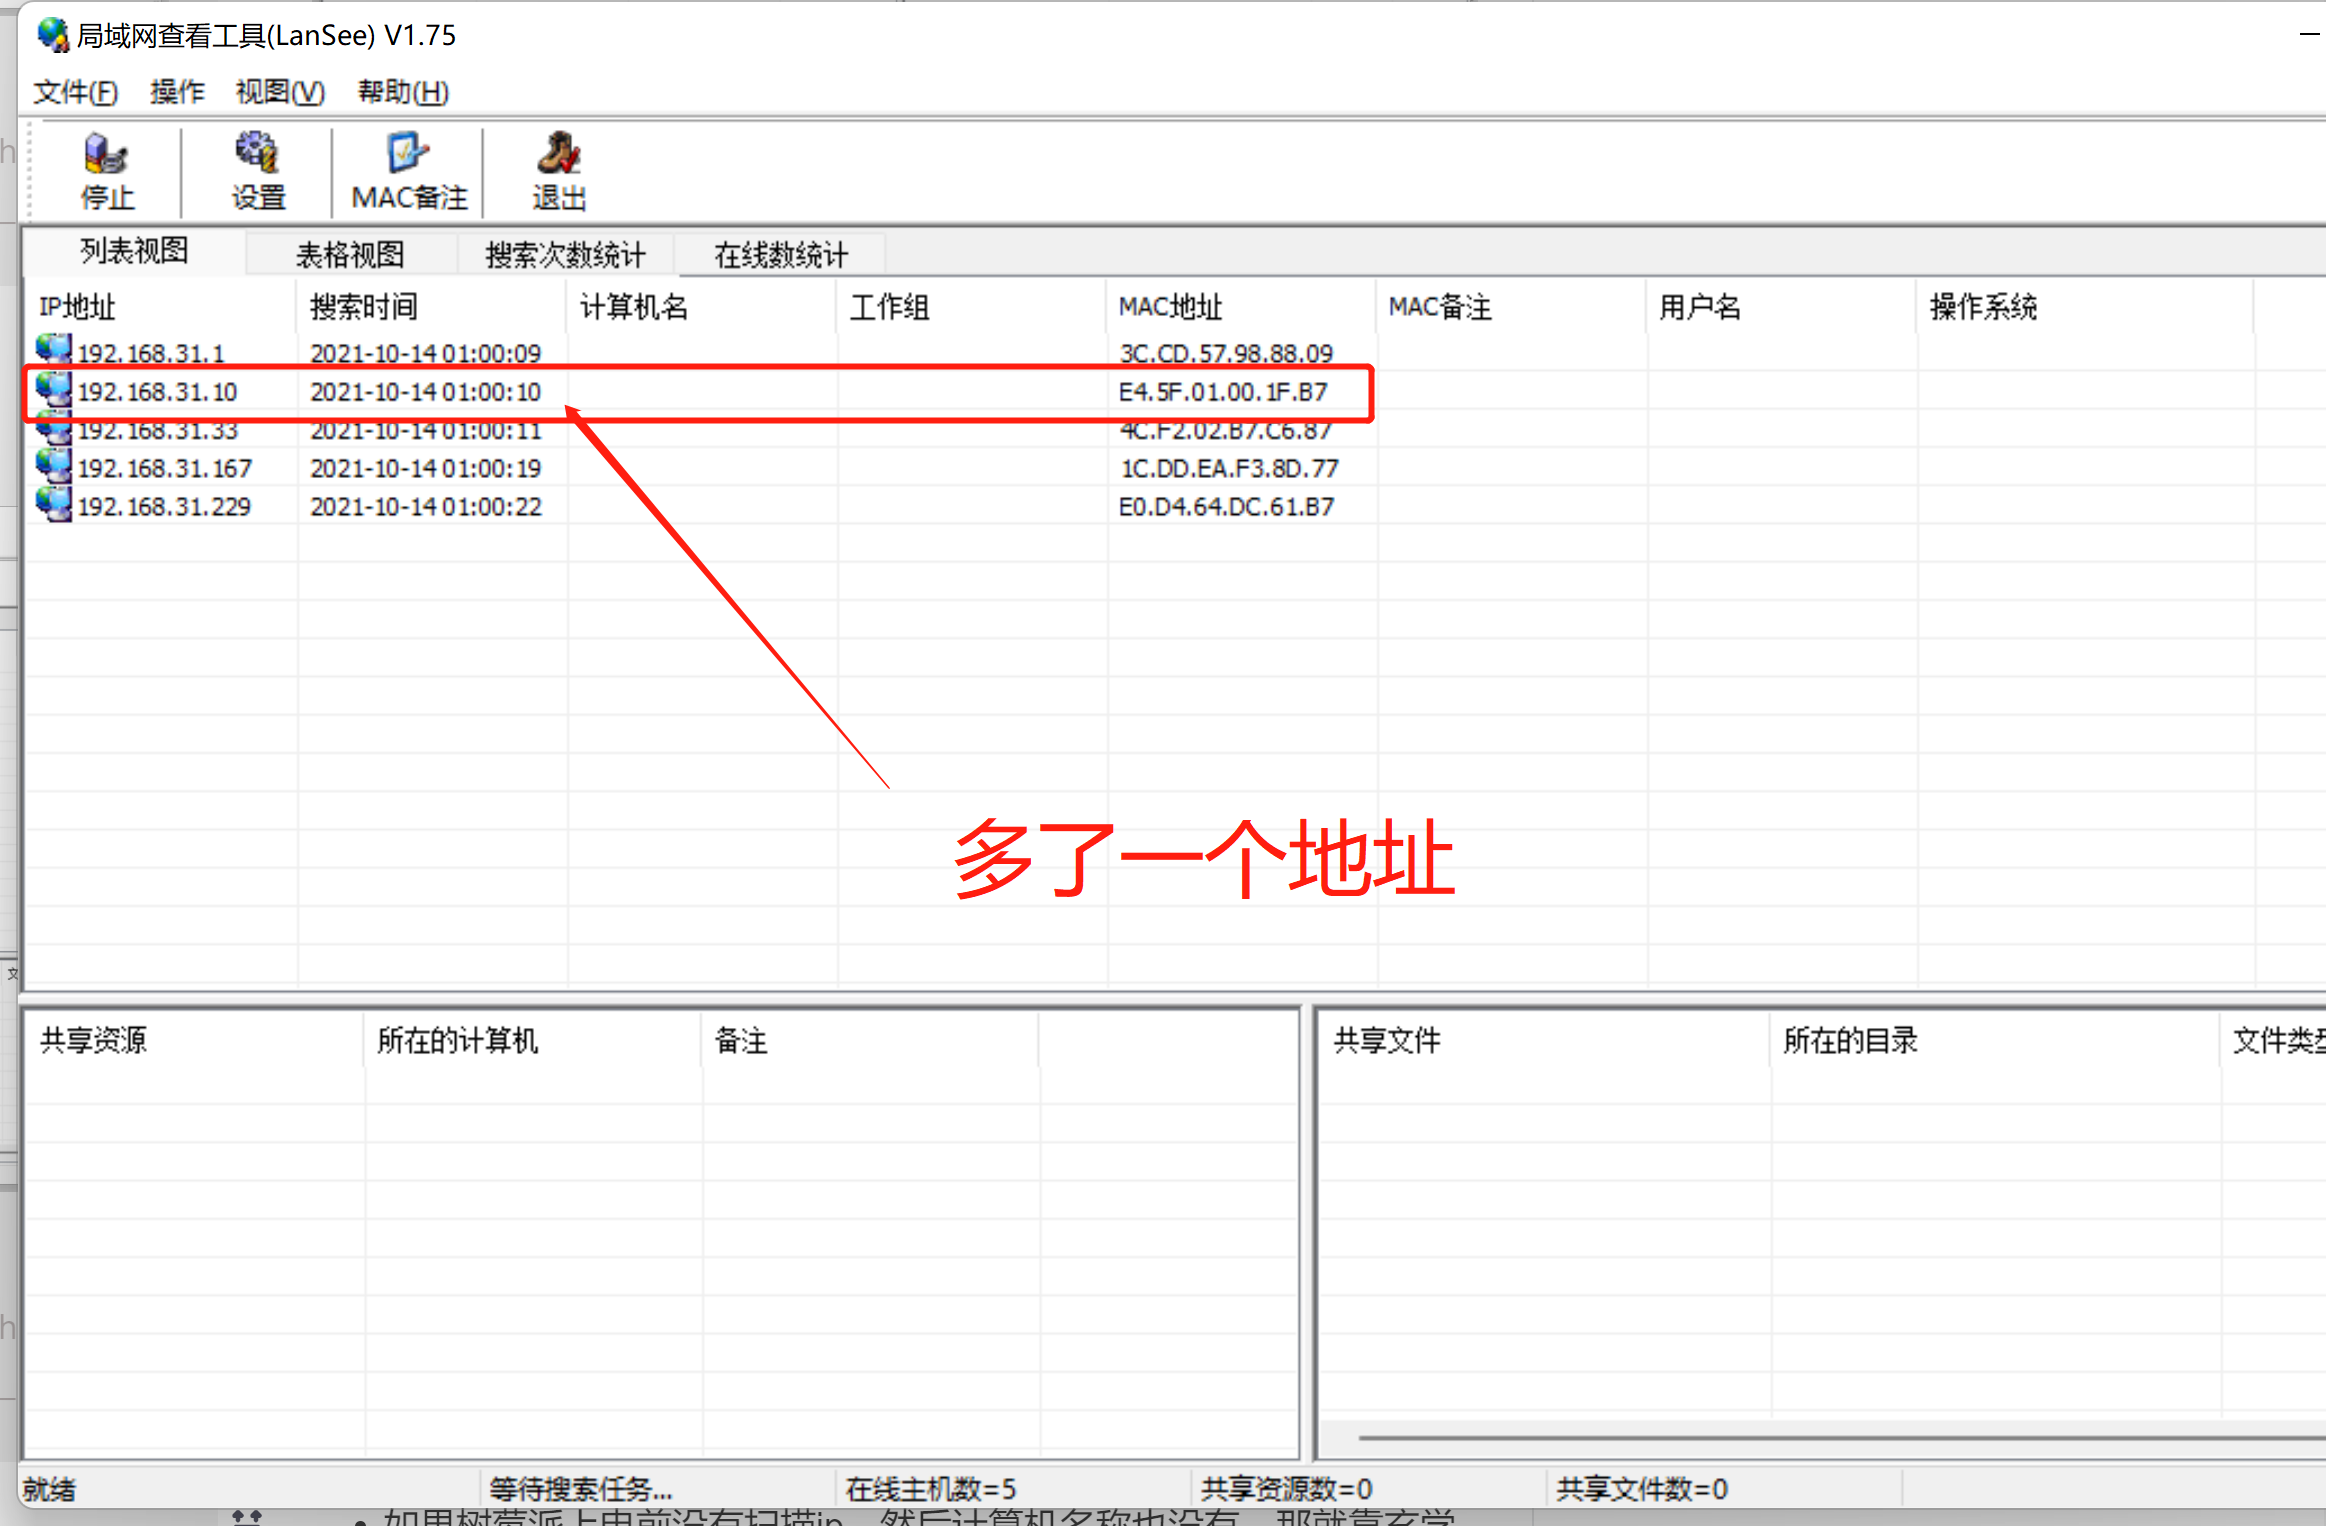Switch to the 在线数统计 tab
The height and width of the screenshot is (1526, 2326).
(780, 255)
